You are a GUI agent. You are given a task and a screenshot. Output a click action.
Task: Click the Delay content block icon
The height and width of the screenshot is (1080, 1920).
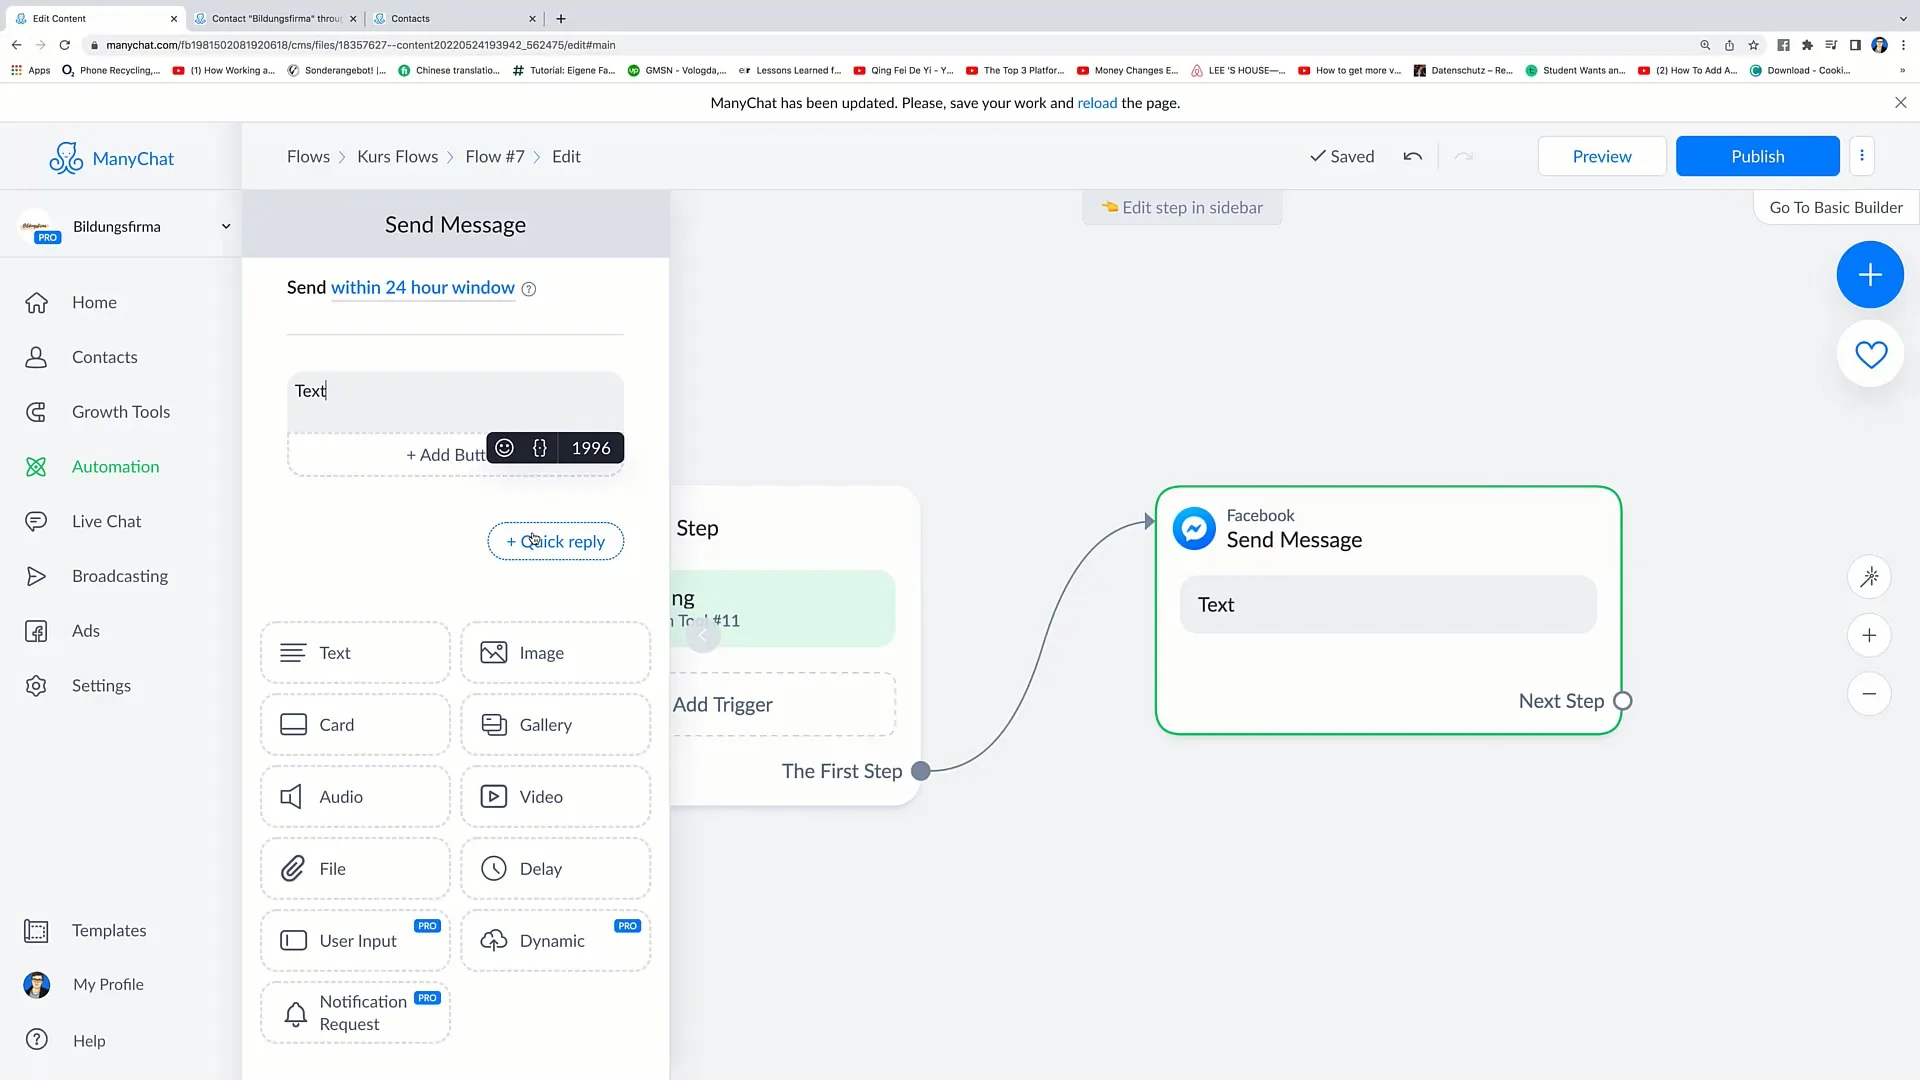(x=495, y=868)
